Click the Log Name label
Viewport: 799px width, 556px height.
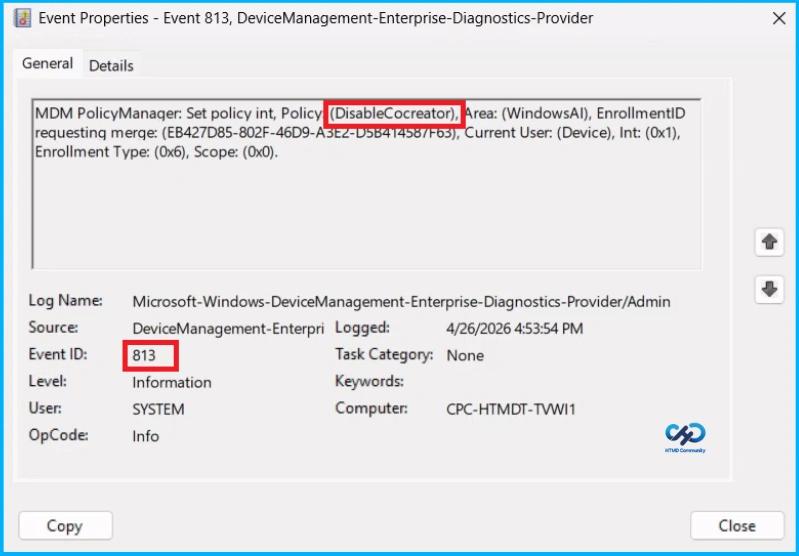click(x=65, y=301)
